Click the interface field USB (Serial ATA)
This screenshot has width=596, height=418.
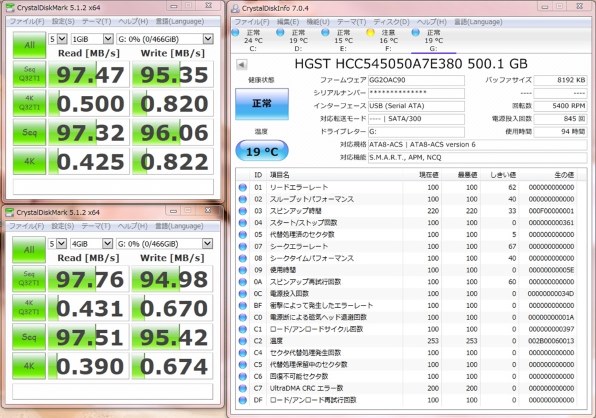(x=416, y=106)
